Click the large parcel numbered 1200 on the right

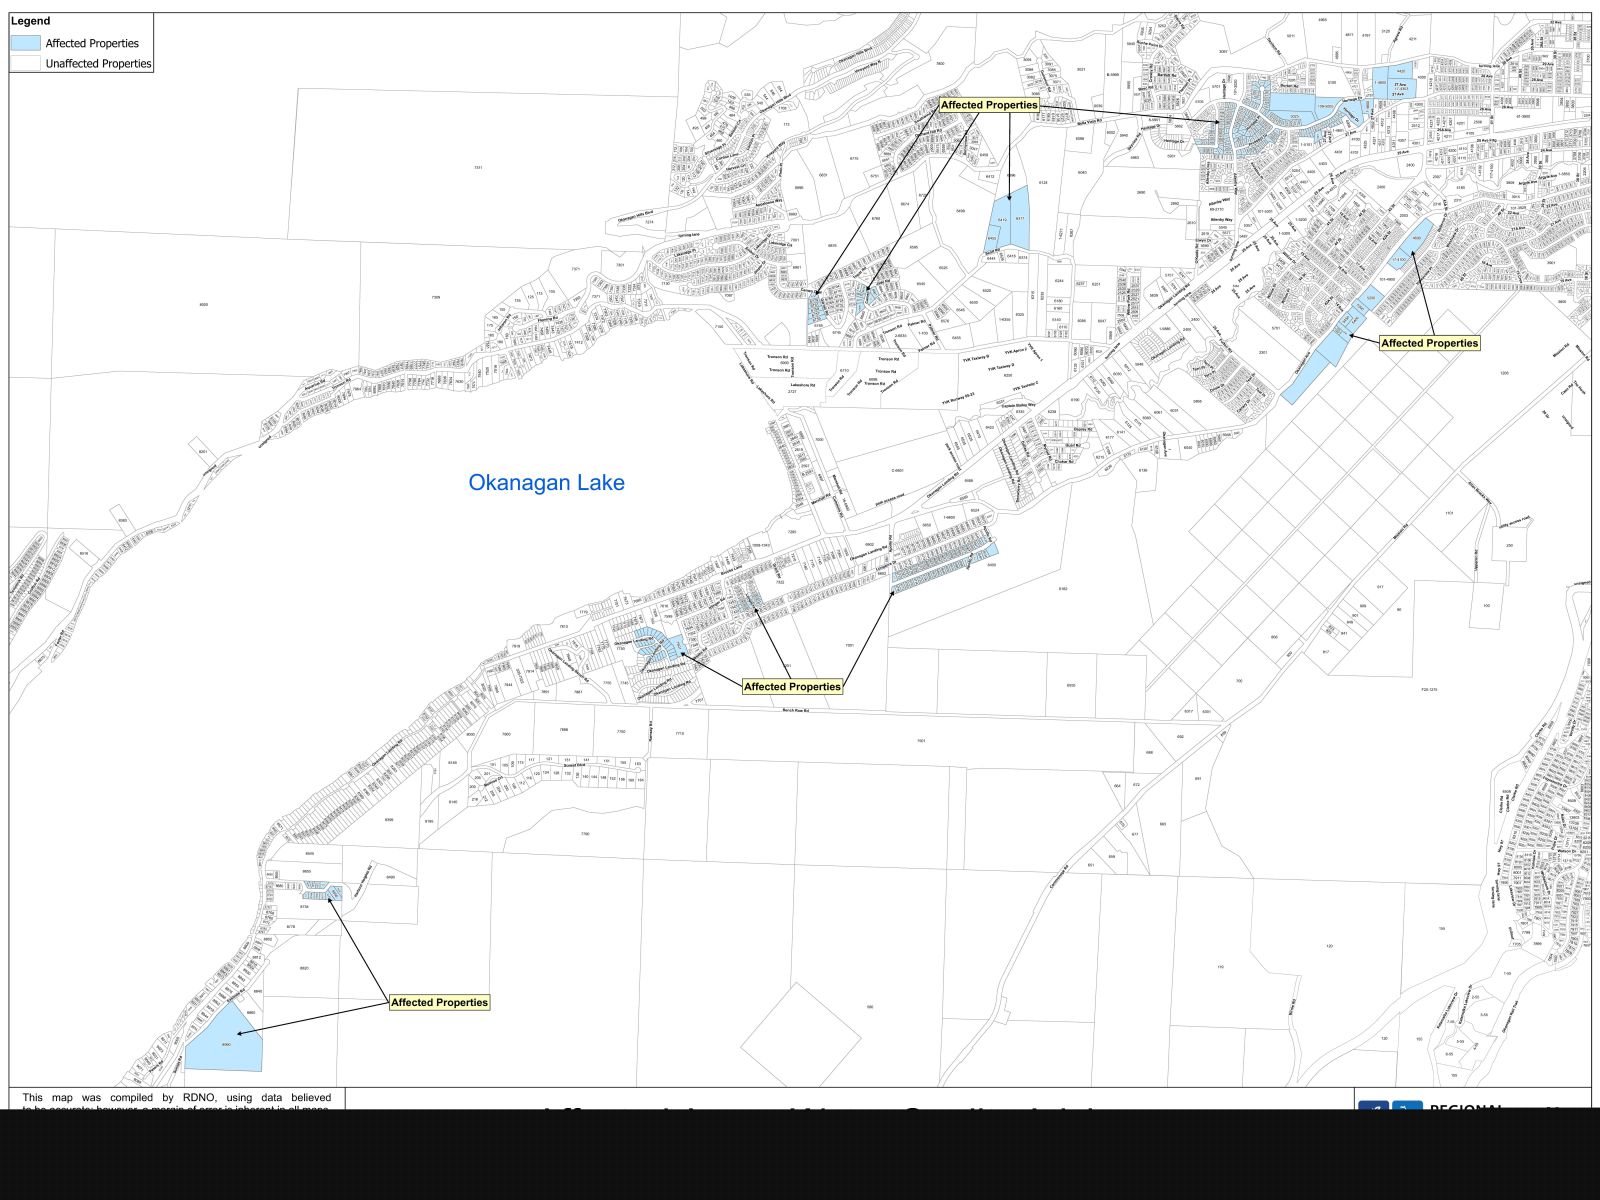pos(1503,373)
